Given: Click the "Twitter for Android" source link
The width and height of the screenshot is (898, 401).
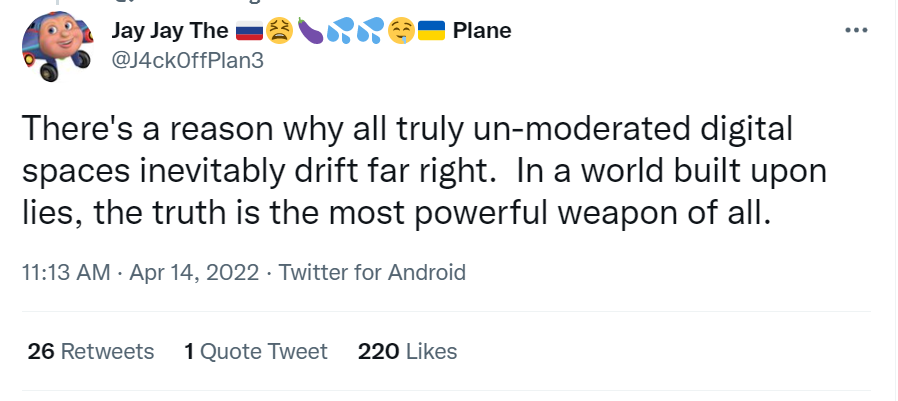Looking at the screenshot, I should (372, 272).
